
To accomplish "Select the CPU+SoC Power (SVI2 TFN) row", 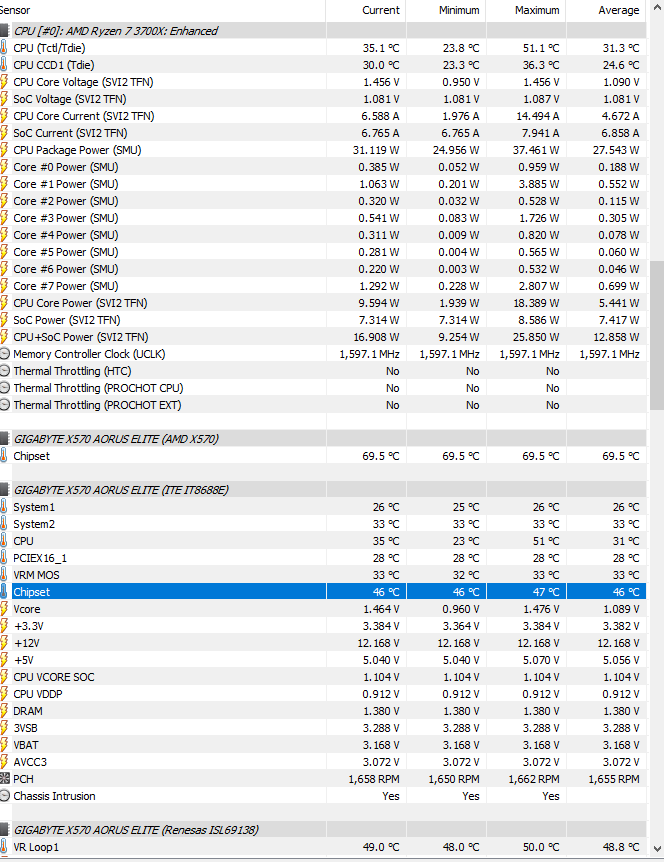I will [x=323, y=337].
